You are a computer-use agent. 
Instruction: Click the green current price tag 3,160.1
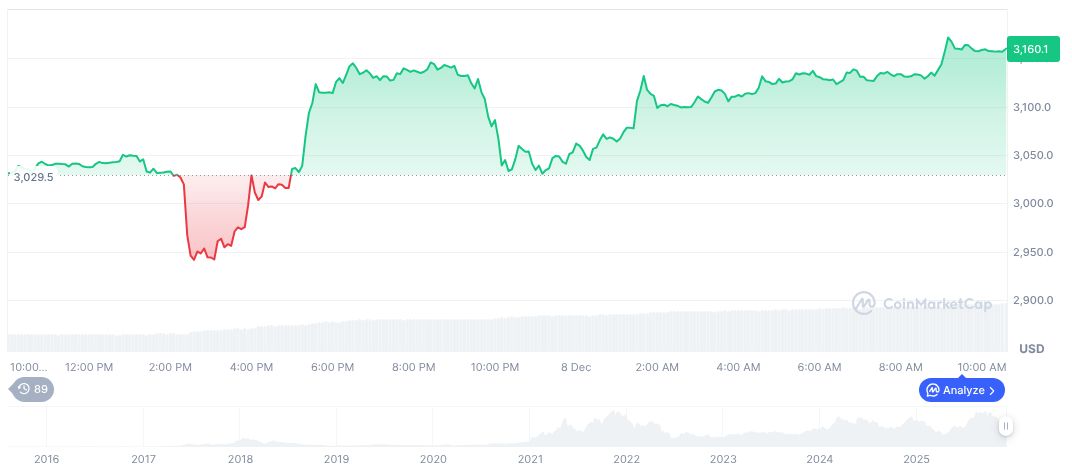click(x=1030, y=48)
